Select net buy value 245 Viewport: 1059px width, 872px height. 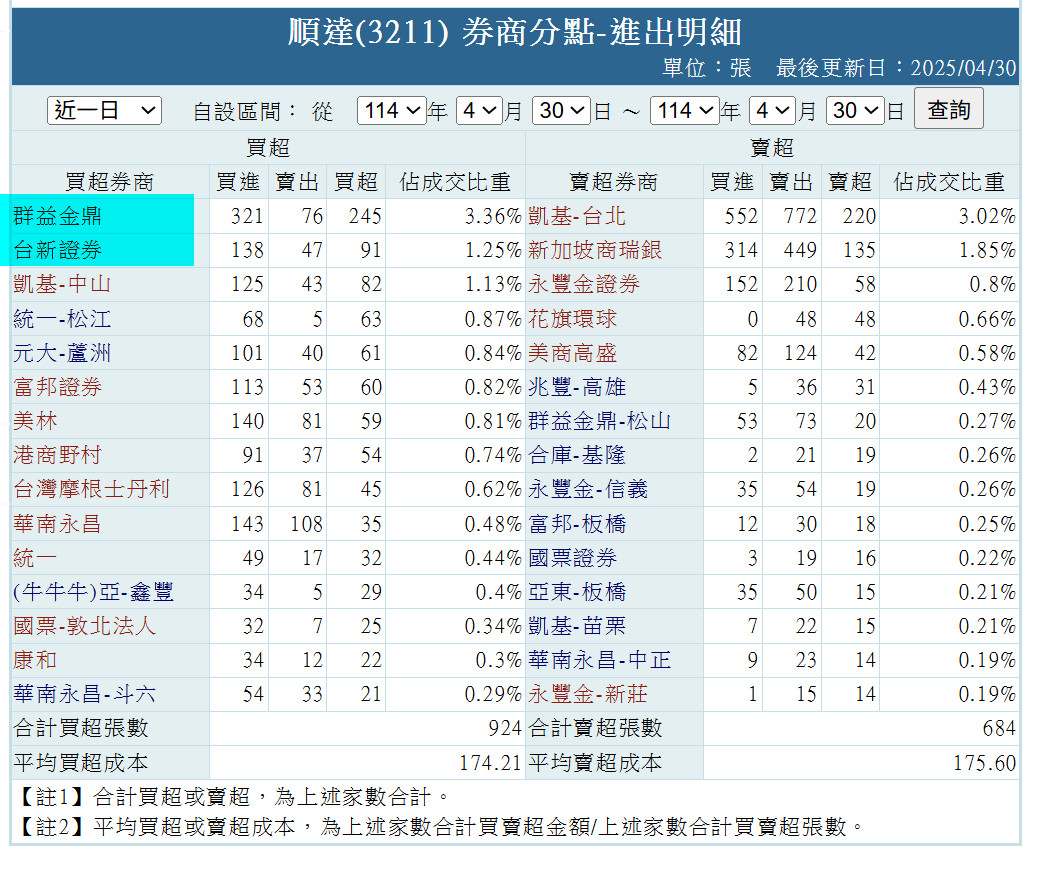[365, 216]
